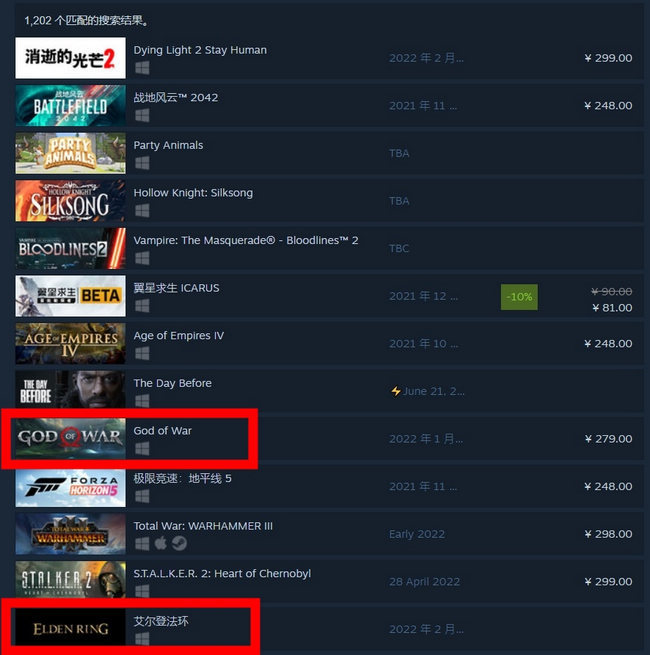Viewport: 650px width, 655px height.
Task: Click the Party Animals game title
Action: coord(168,145)
